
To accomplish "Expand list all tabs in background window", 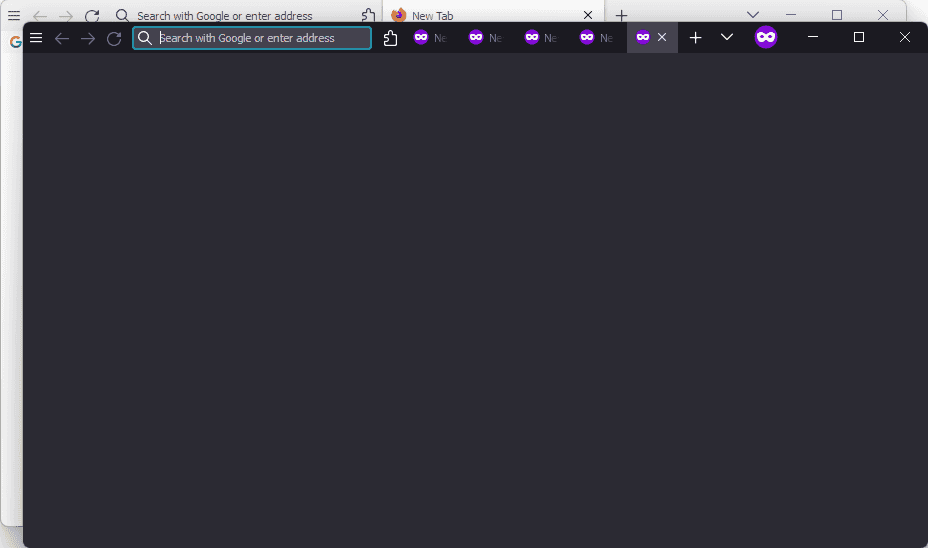I will [753, 15].
